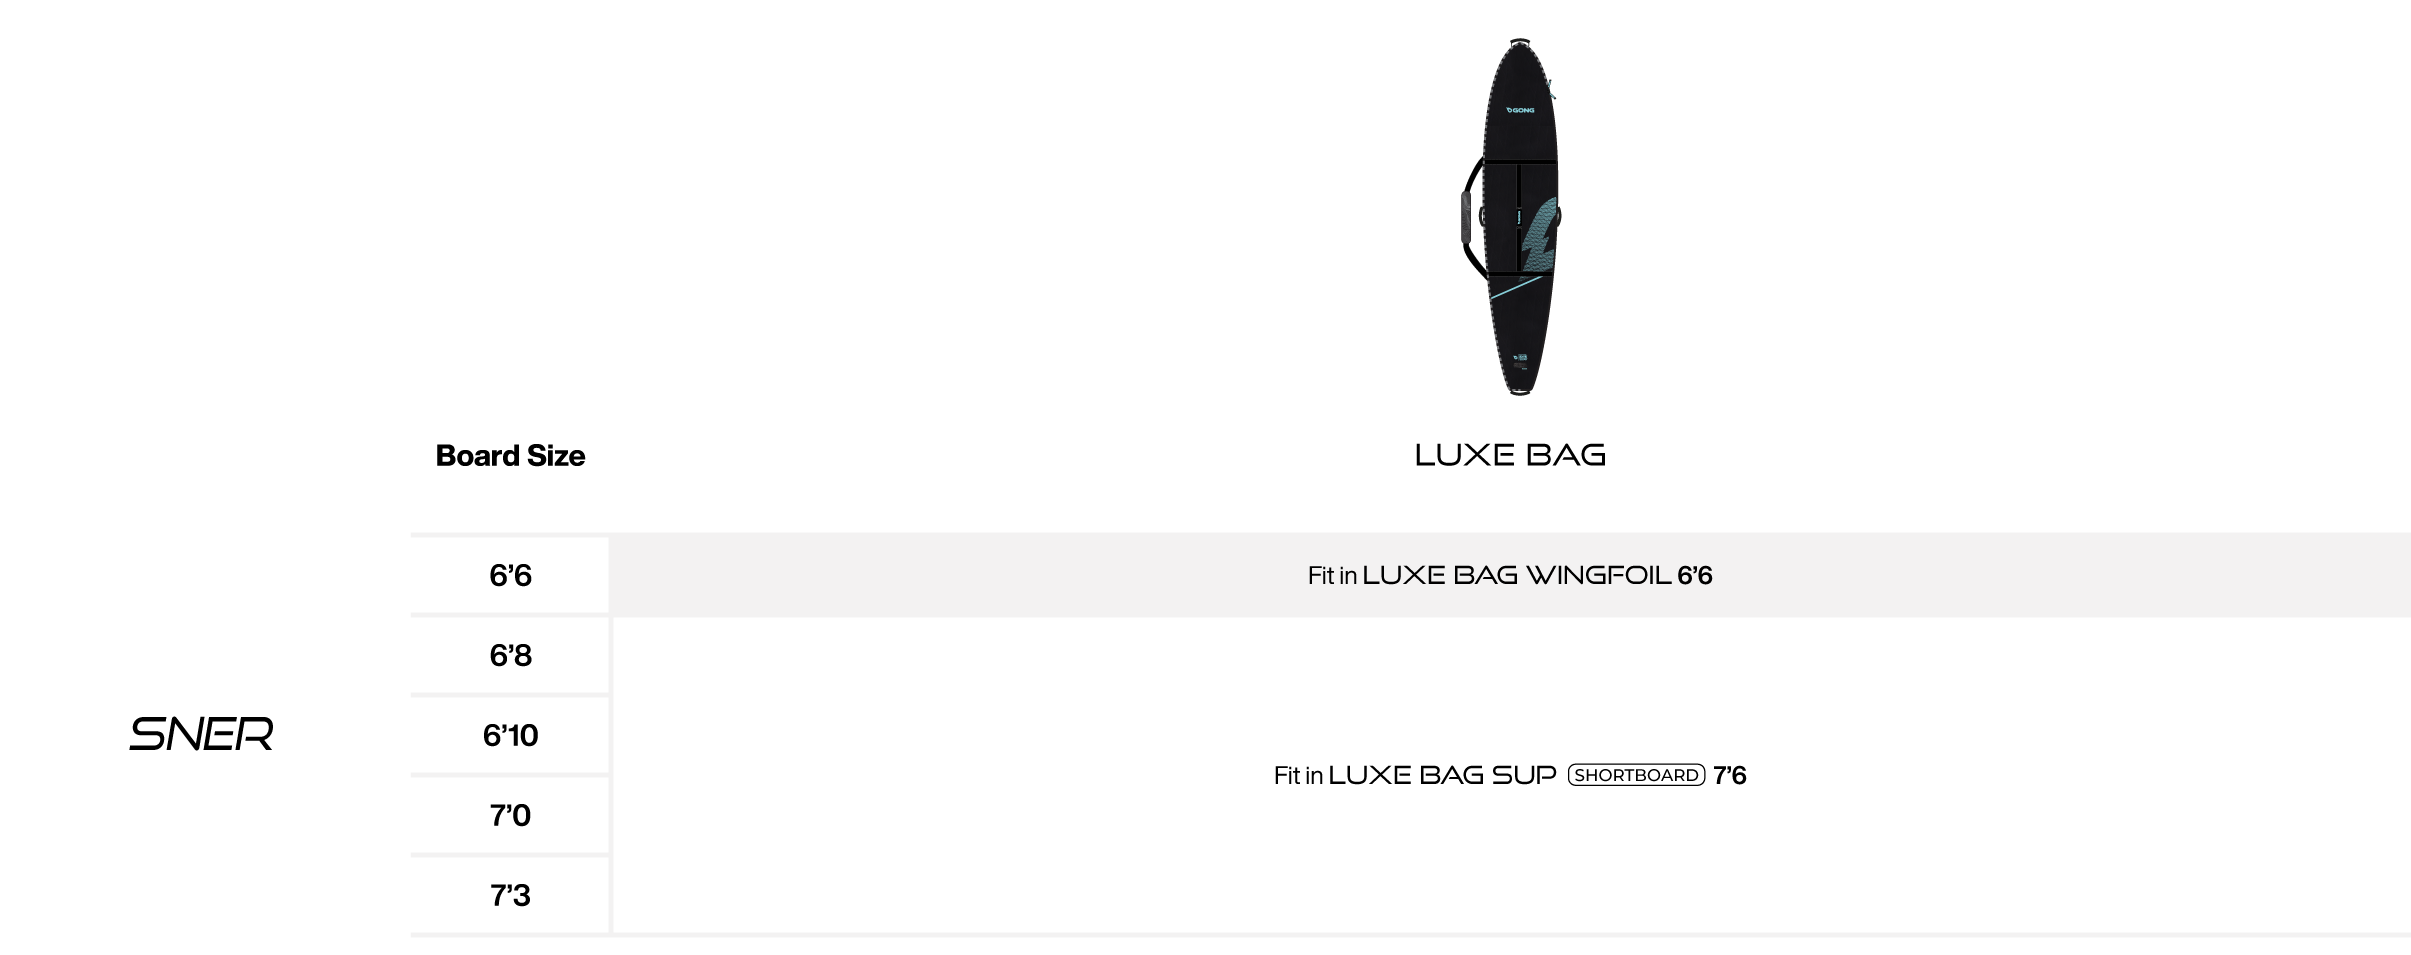The width and height of the screenshot is (2411, 955).
Task: Click the SHORTBOARD badge label
Action: tap(1636, 775)
